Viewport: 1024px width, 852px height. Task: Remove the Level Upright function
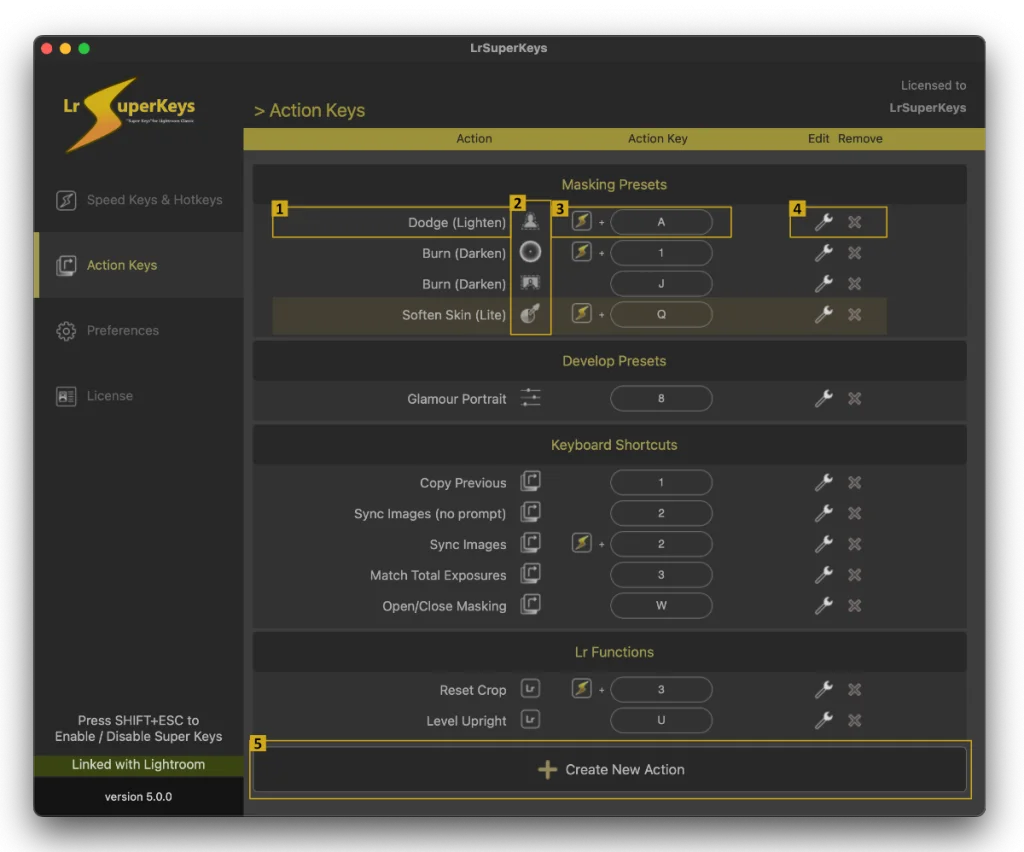tap(854, 720)
